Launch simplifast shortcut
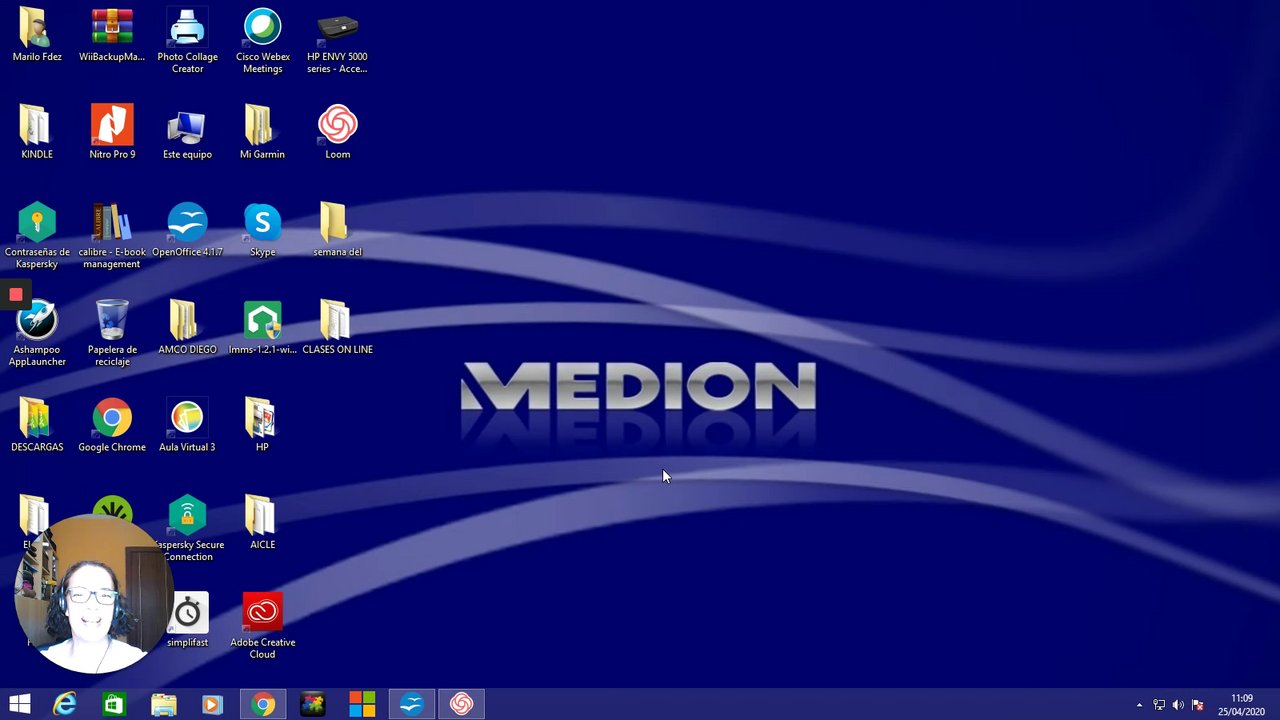Viewport: 1280px width, 720px height. [187, 620]
